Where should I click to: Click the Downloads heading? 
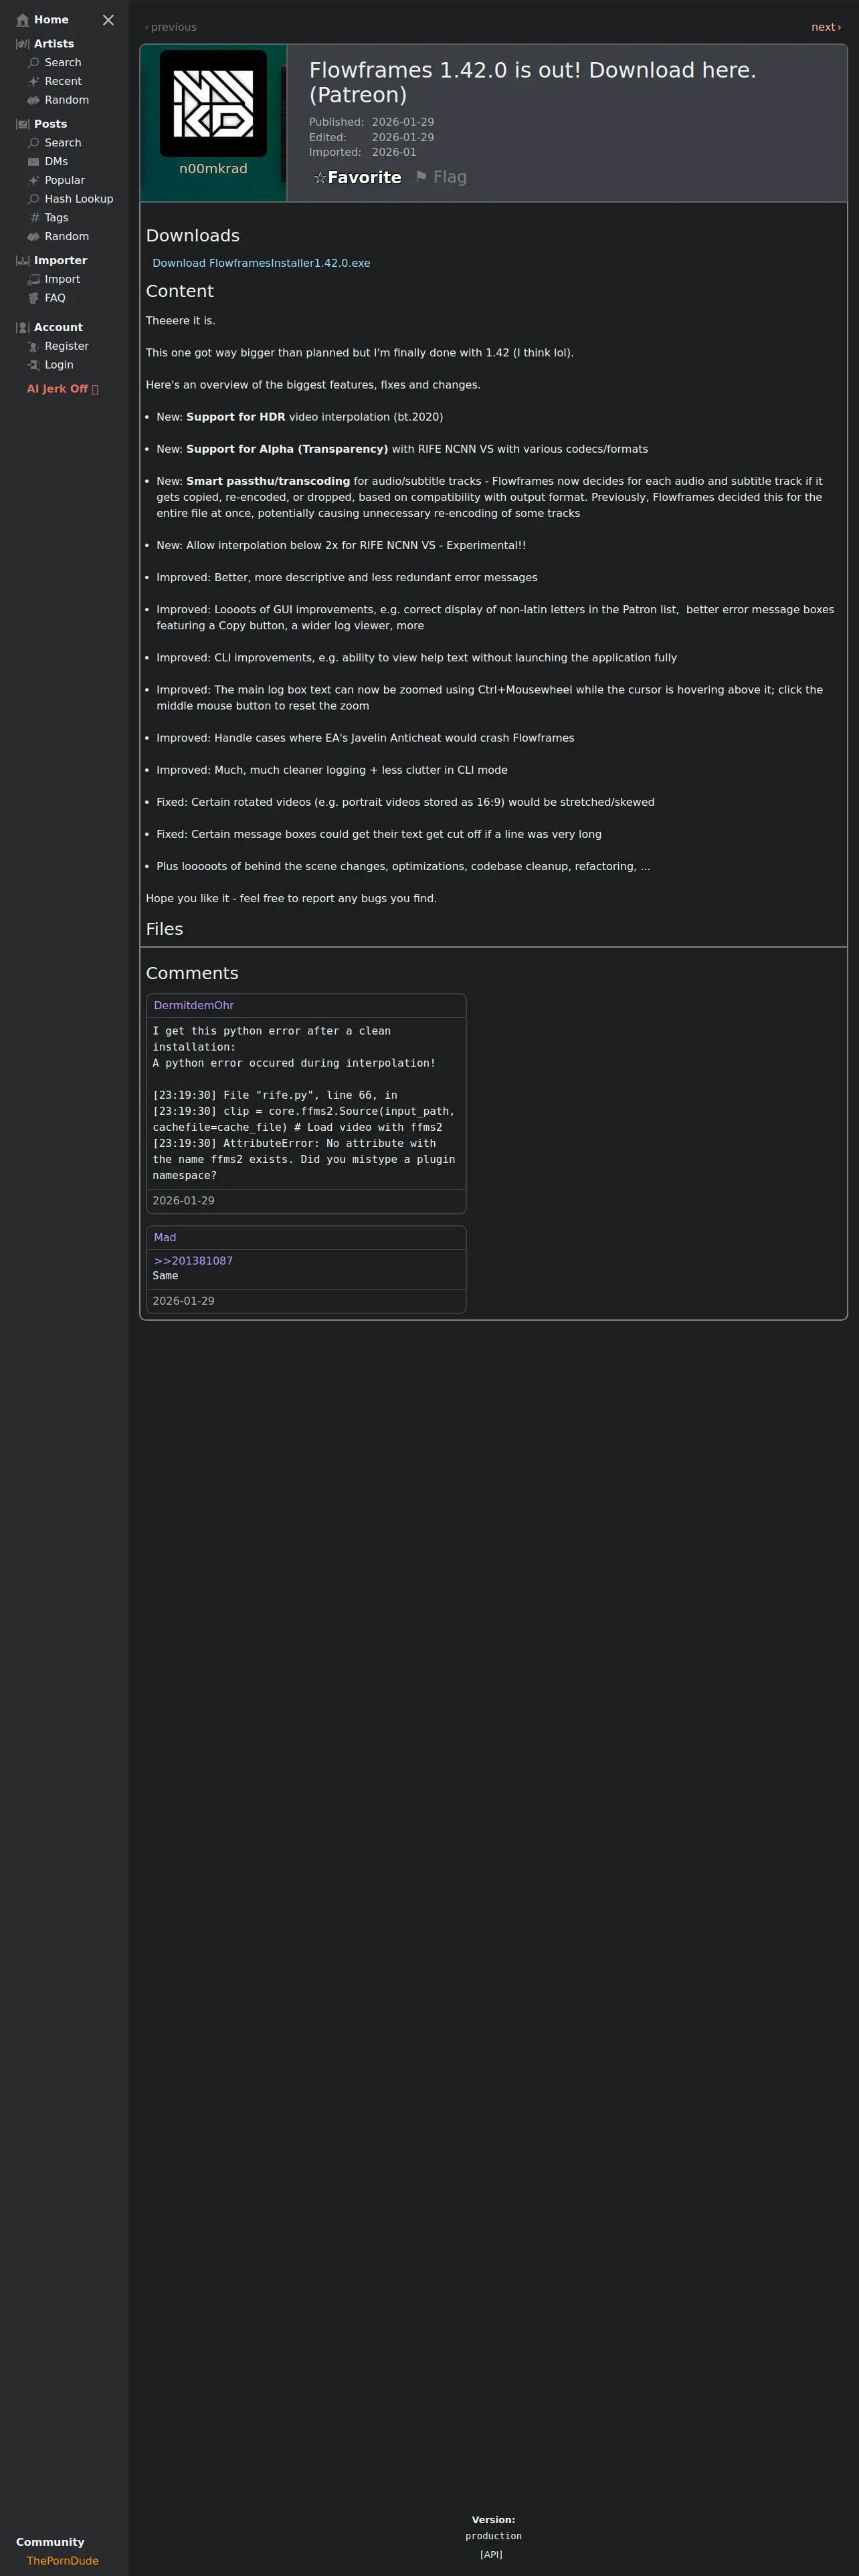coord(193,236)
